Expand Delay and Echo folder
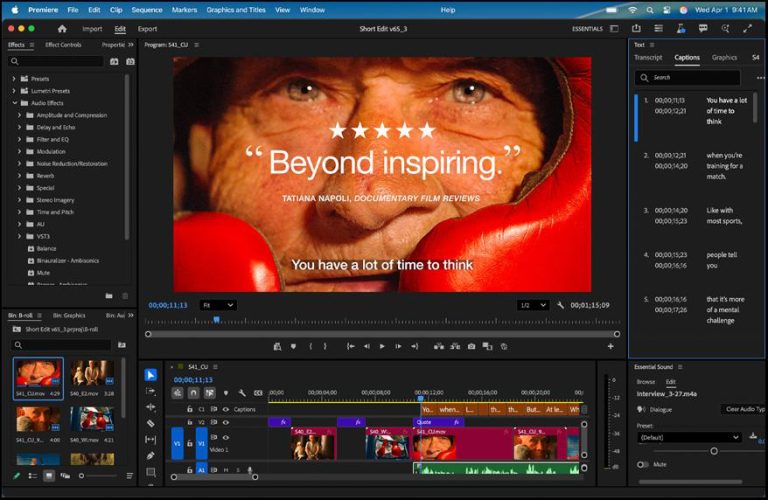This screenshot has width=768, height=500. [20, 127]
